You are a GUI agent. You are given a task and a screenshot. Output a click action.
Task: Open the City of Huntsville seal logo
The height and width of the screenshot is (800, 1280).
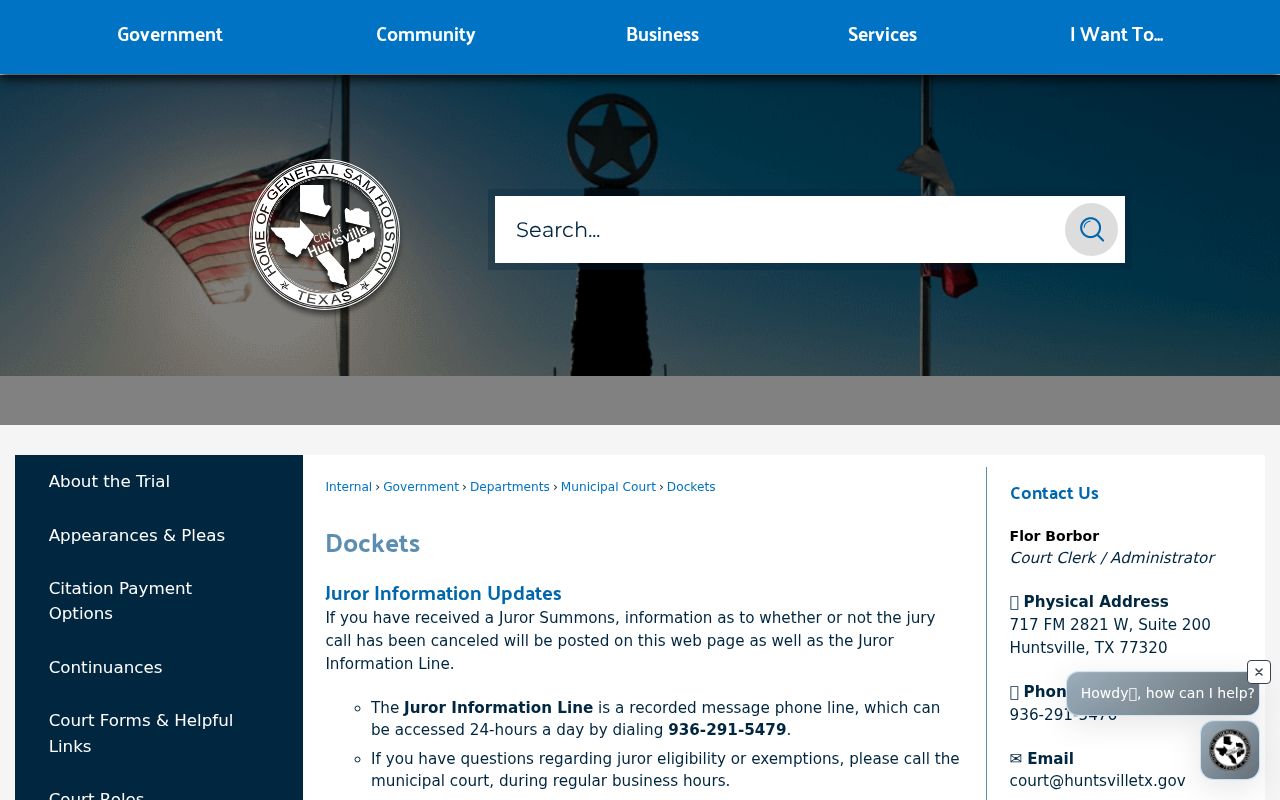[x=324, y=235]
